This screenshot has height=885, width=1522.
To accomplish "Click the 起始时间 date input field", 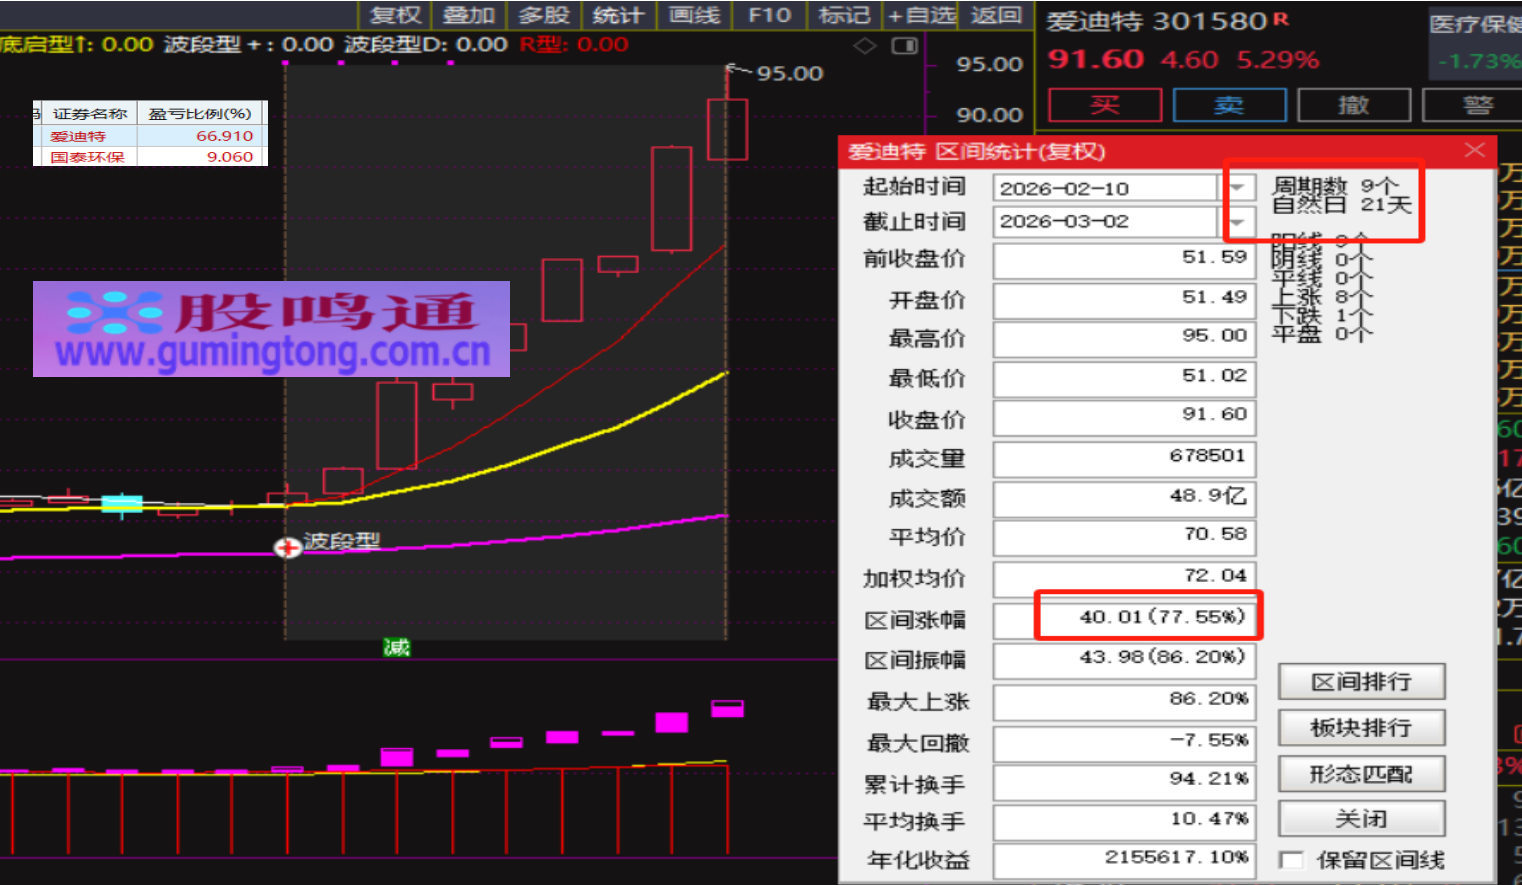I will (x=1104, y=188).
